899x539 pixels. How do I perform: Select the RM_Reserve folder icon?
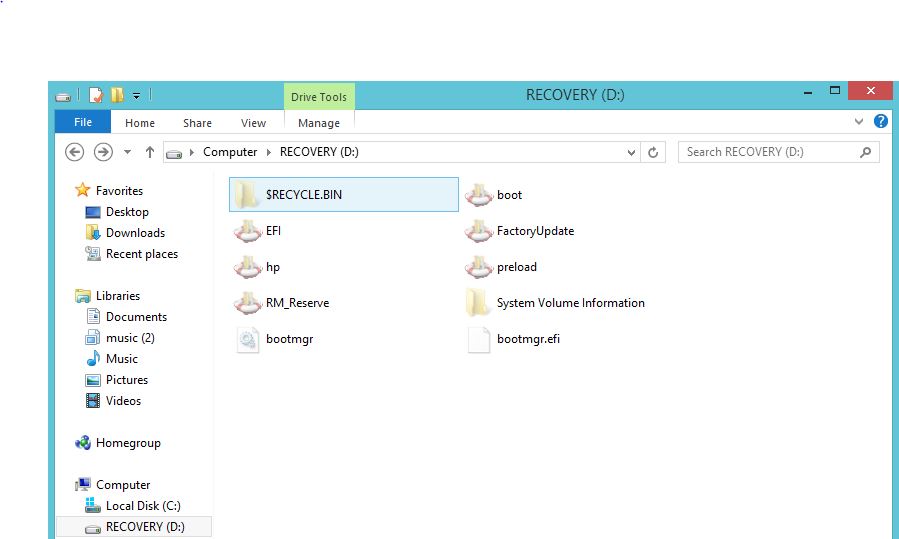pyautogui.click(x=248, y=303)
